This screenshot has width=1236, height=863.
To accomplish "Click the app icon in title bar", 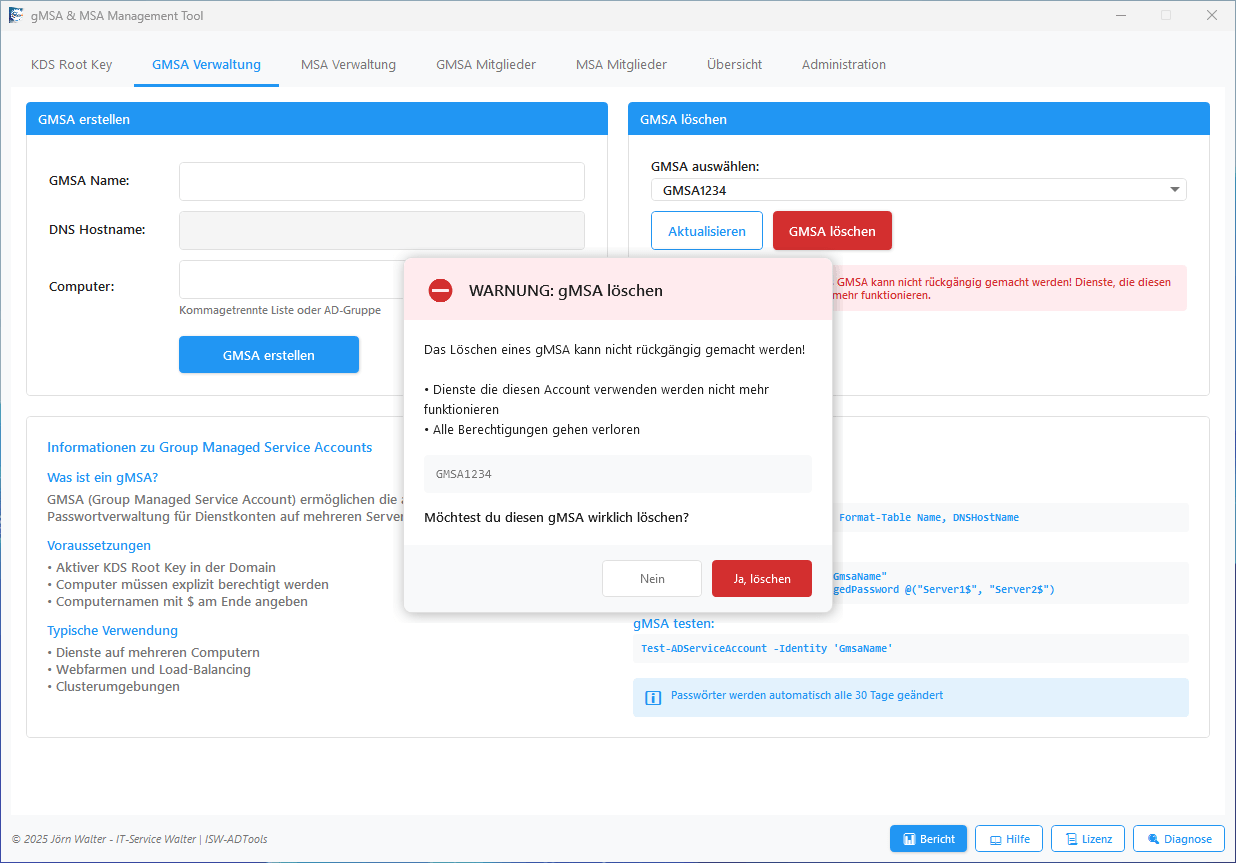I will point(16,16).
